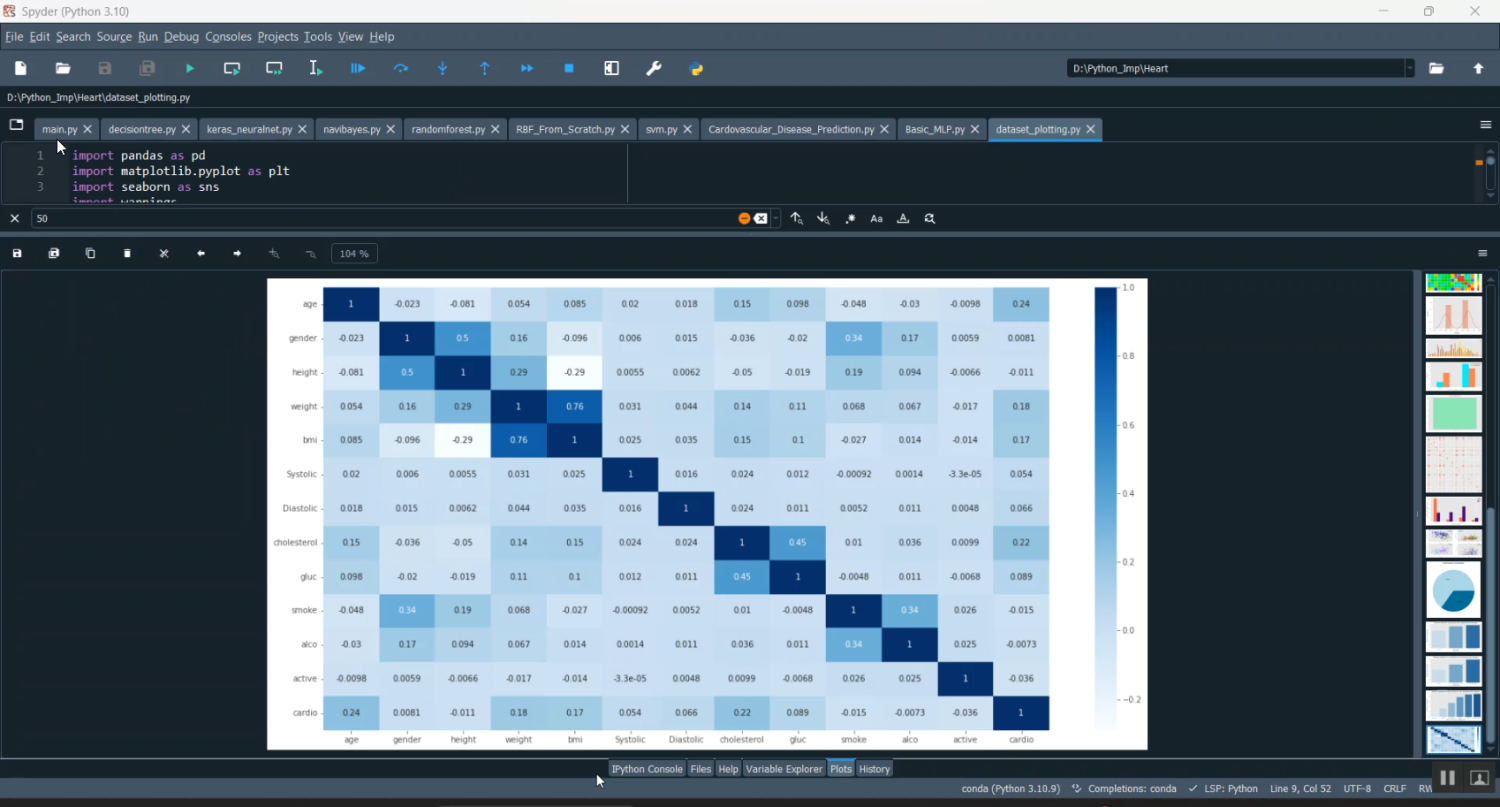Toggle whole-word matching in search
The width and height of the screenshot is (1500, 807).
pos(903,218)
